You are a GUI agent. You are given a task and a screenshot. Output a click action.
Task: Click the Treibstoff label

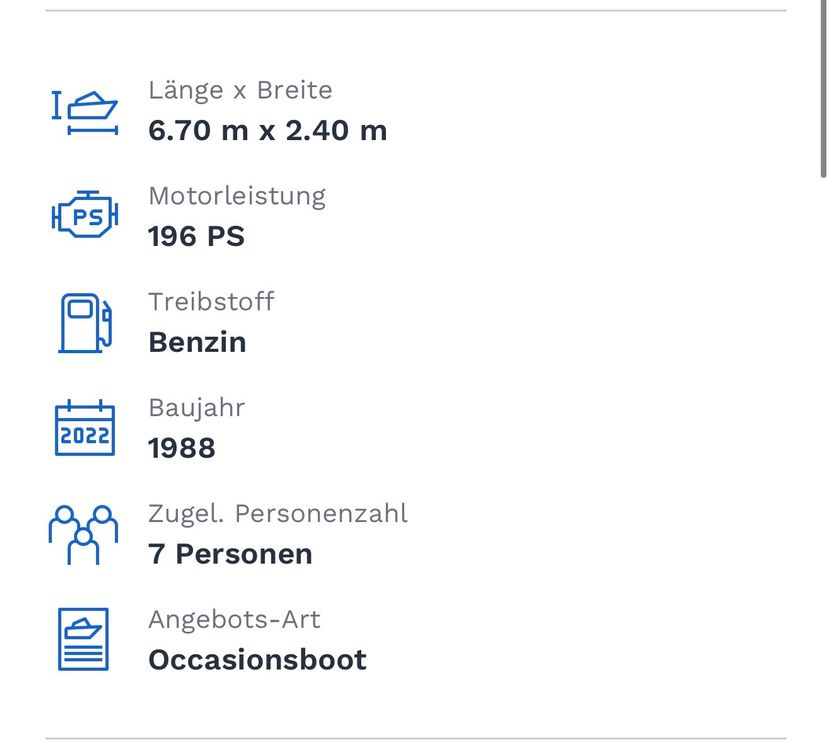pos(211,302)
